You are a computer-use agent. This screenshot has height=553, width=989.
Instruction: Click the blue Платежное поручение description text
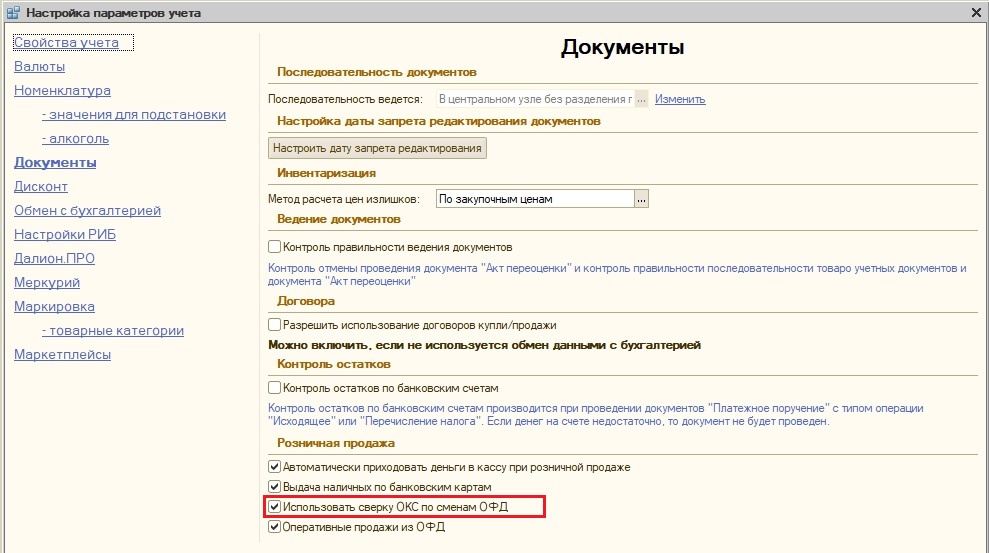point(595,415)
